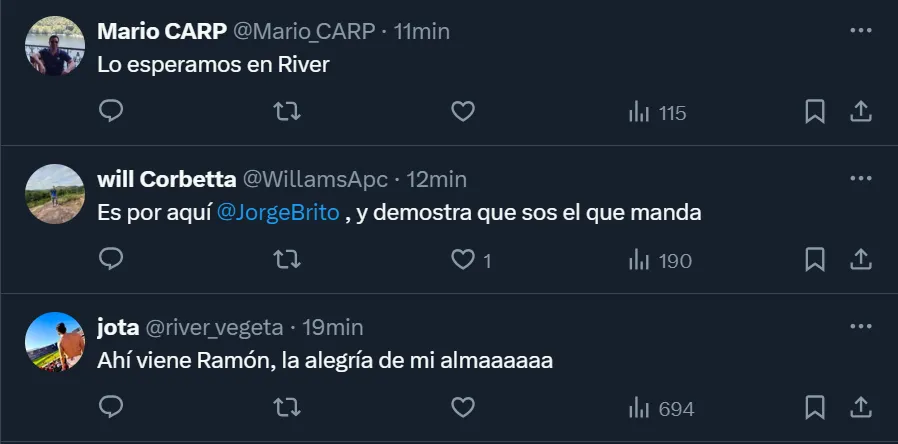View analytics showing 694 views
898x444 pixels.
[x=660, y=409]
